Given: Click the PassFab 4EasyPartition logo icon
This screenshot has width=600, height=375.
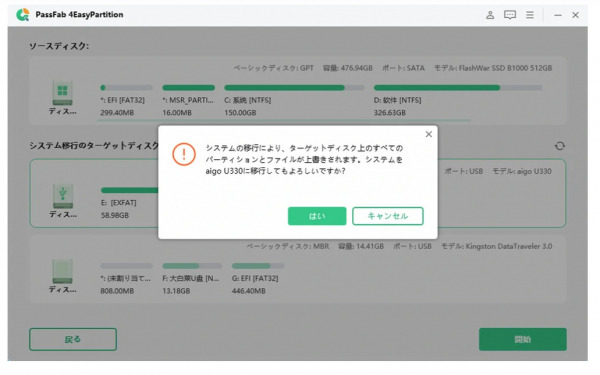Looking at the screenshot, I should tap(23, 15).
